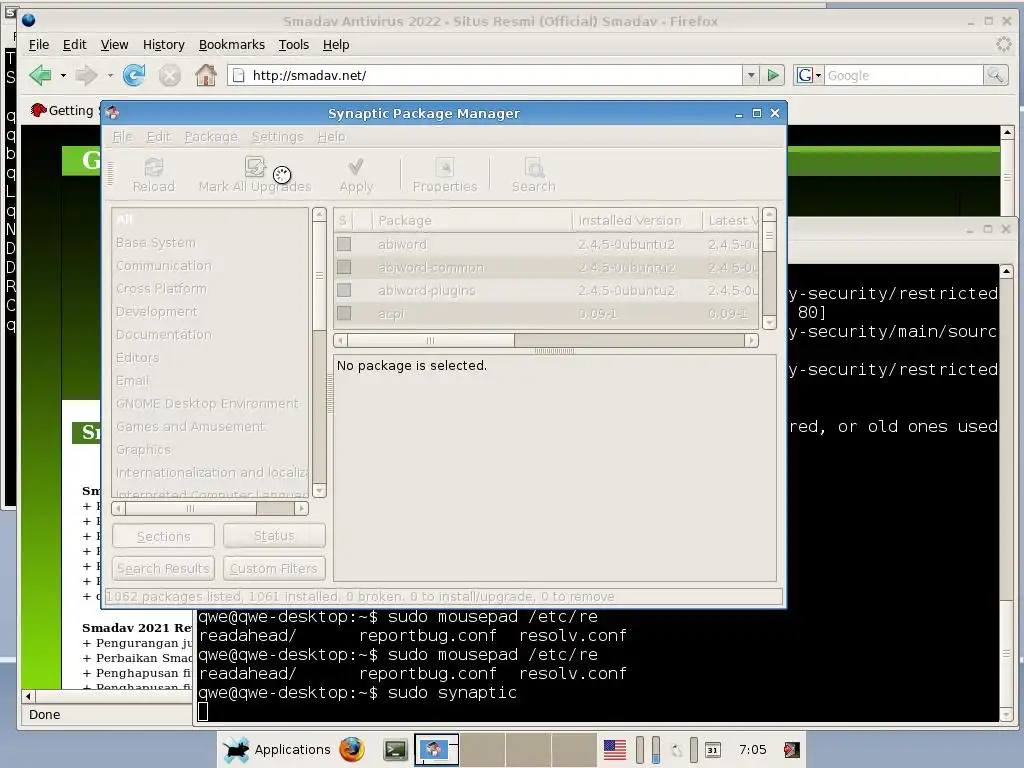Toggle status checkbox for abiword-plugins package

coord(344,290)
